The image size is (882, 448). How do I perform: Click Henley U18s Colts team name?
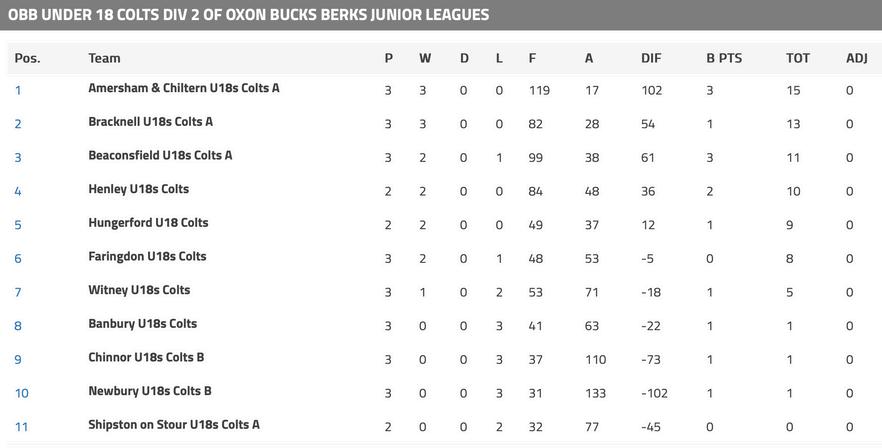point(138,189)
